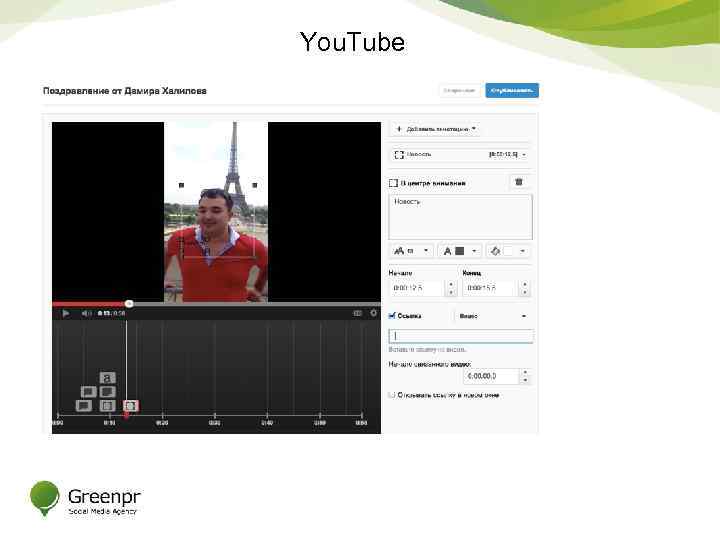Click the top-left annotation resize handle on video
The image size is (720, 540).
coord(181,185)
